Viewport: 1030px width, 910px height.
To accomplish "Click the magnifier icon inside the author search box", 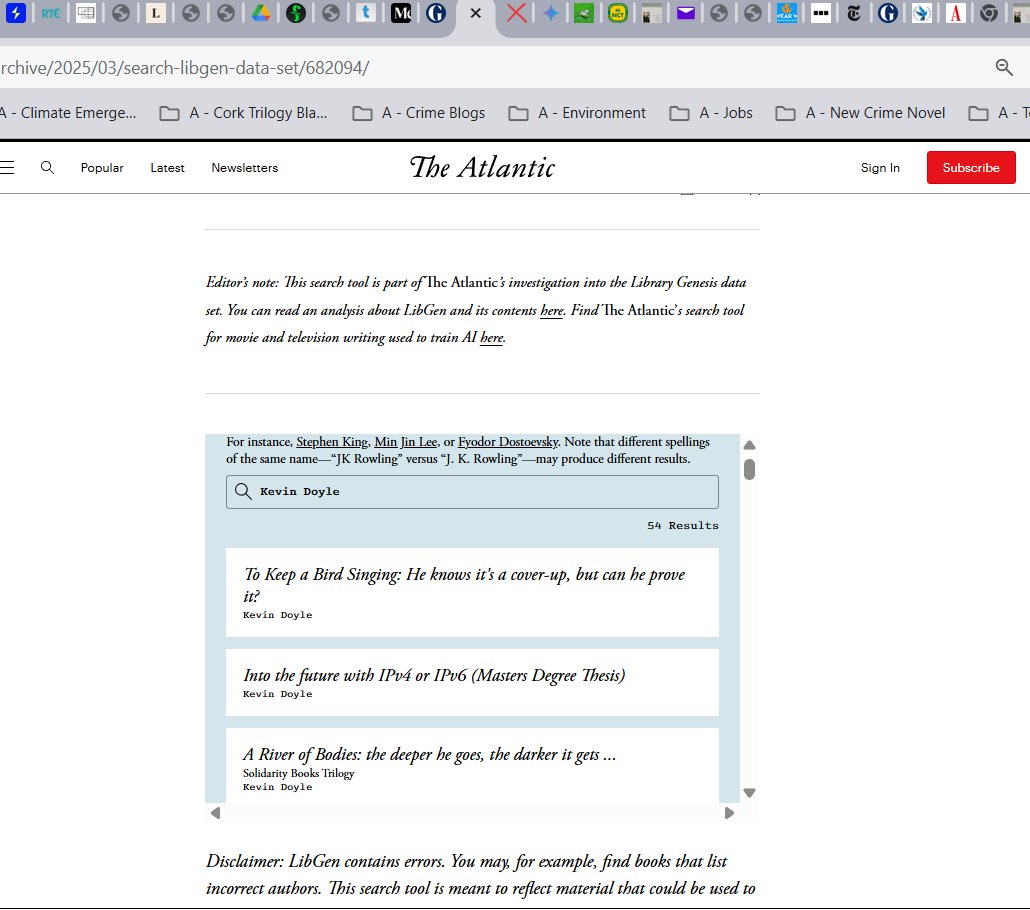I will click(243, 491).
